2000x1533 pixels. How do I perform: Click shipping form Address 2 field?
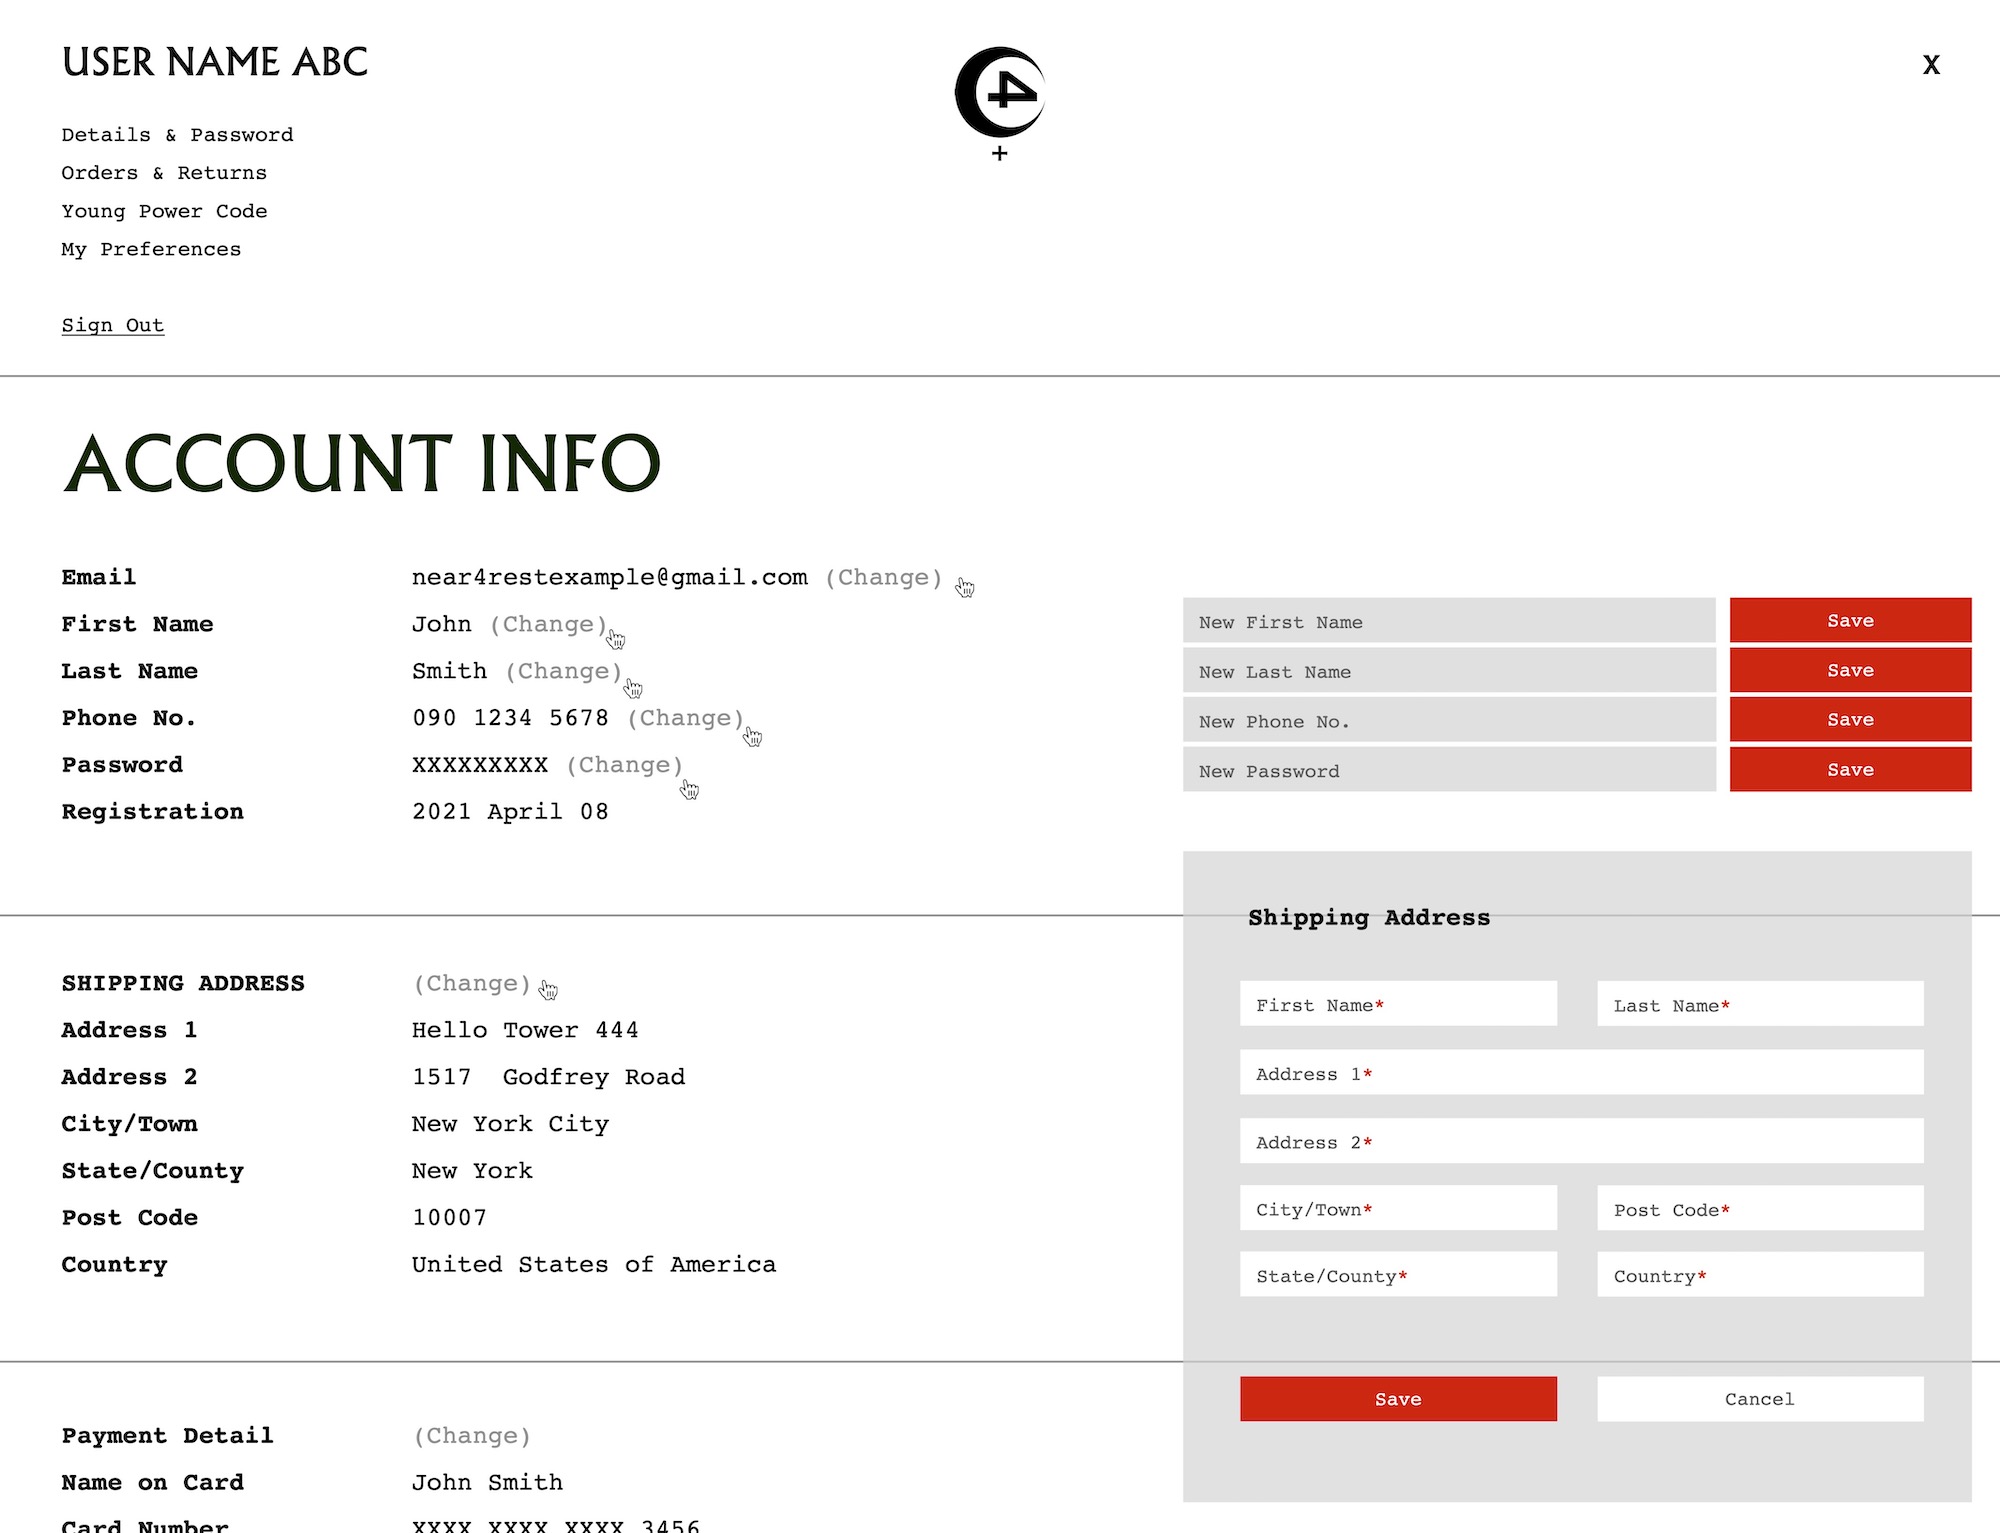[x=1582, y=1141]
